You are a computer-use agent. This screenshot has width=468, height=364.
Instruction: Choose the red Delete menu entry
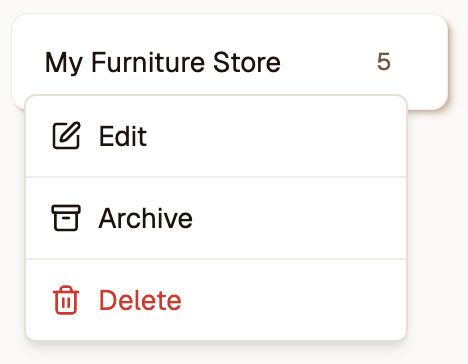[216, 300]
